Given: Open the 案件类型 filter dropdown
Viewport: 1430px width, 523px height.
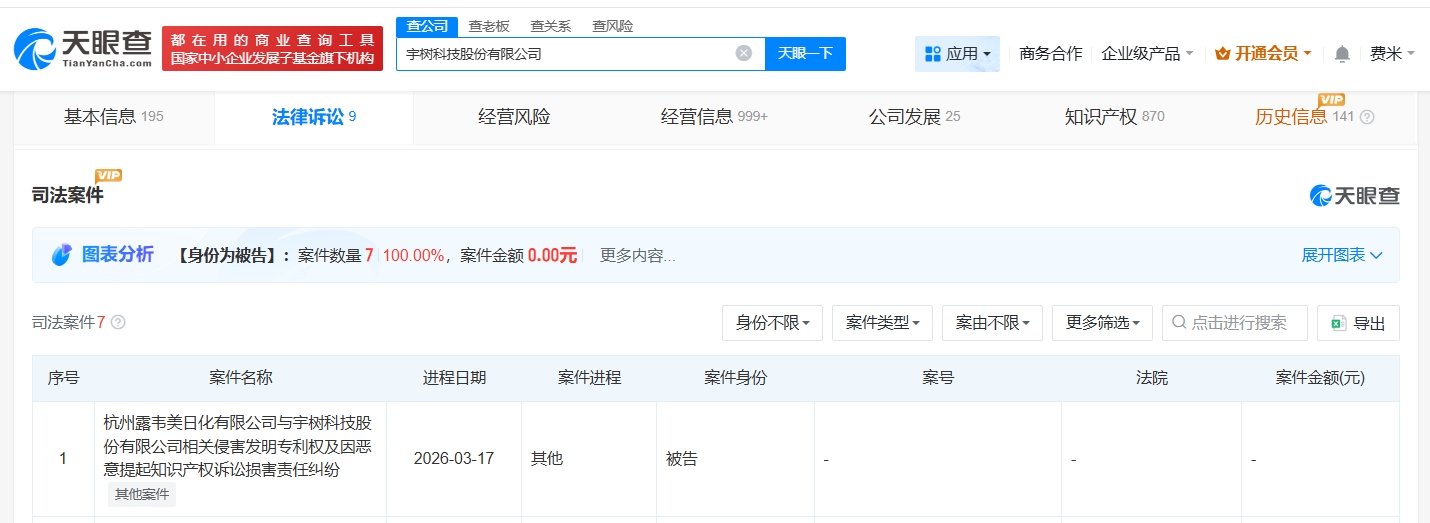Looking at the screenshot, I should (x=882, y=323).
